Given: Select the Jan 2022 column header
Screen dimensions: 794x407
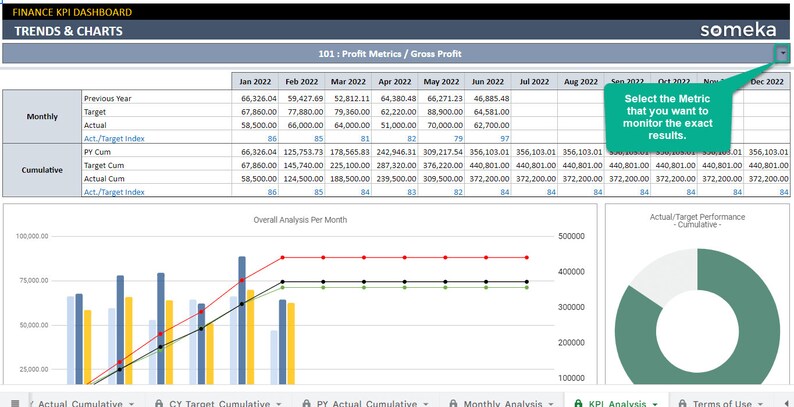Looking at the screenshot, I should point(255,81).
